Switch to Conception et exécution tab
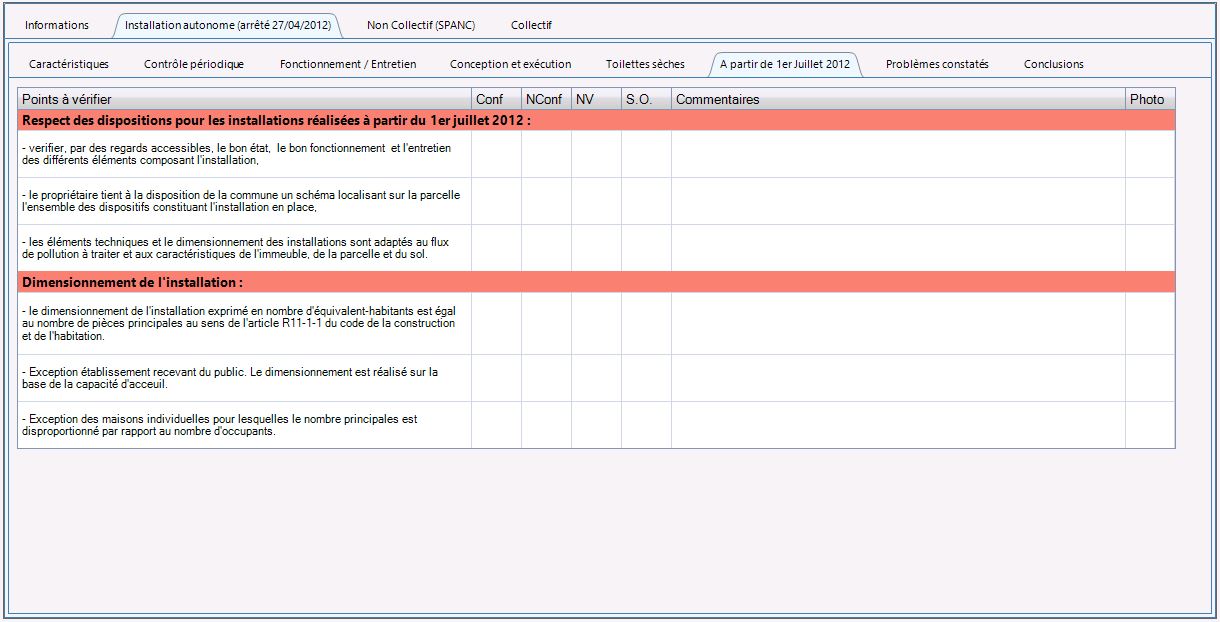Image resolution: width=1220 pixels, height=622 pixels. click(511, 64)
